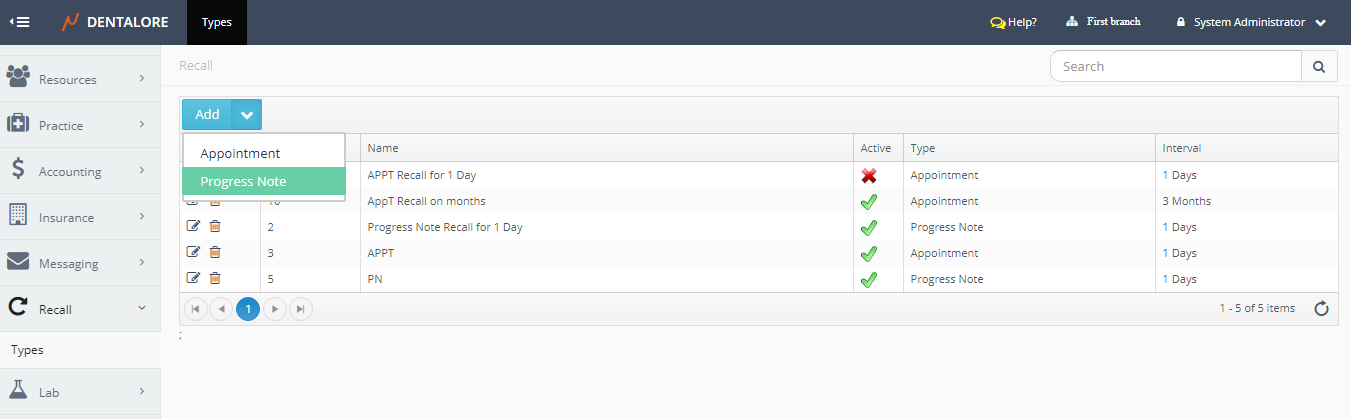Click the Add button
The image size is (1351, 419).
[207, 115]
